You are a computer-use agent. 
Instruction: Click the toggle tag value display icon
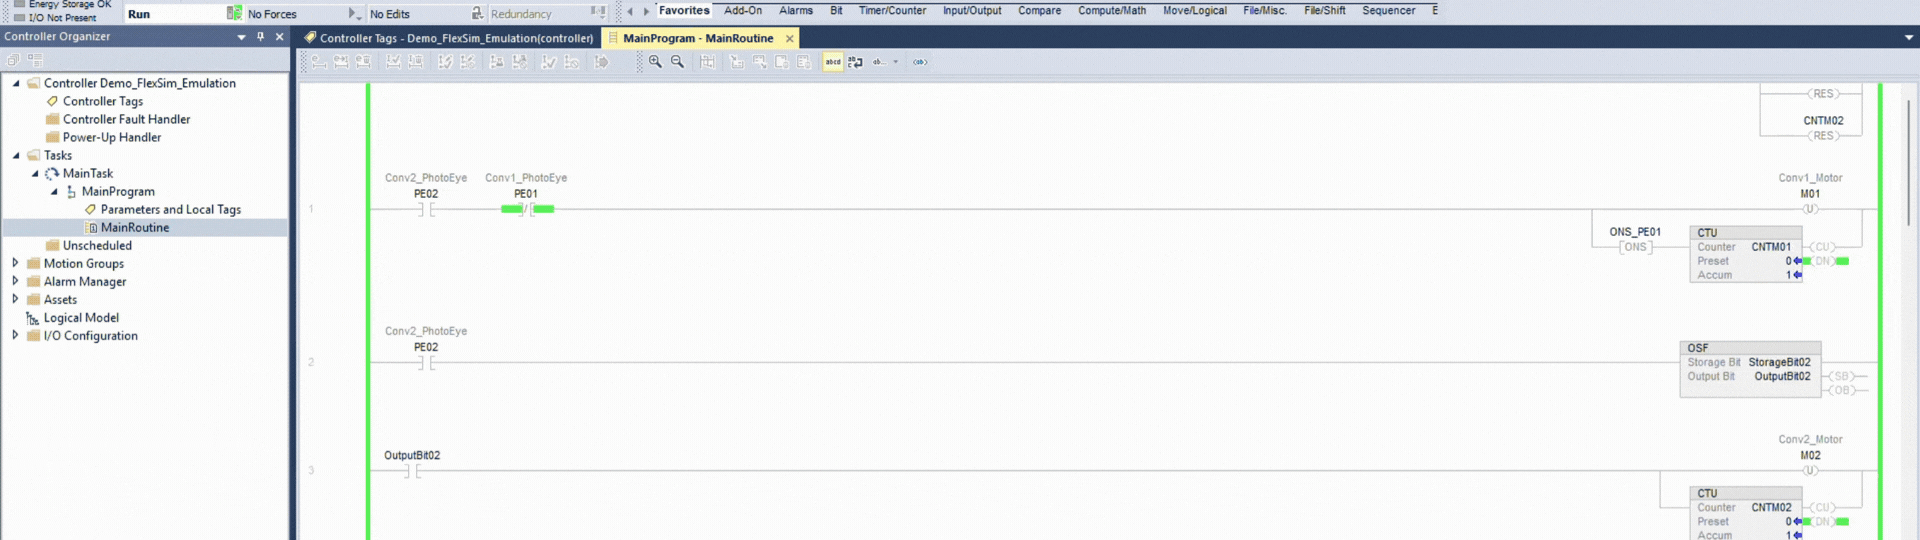(920, 62)
